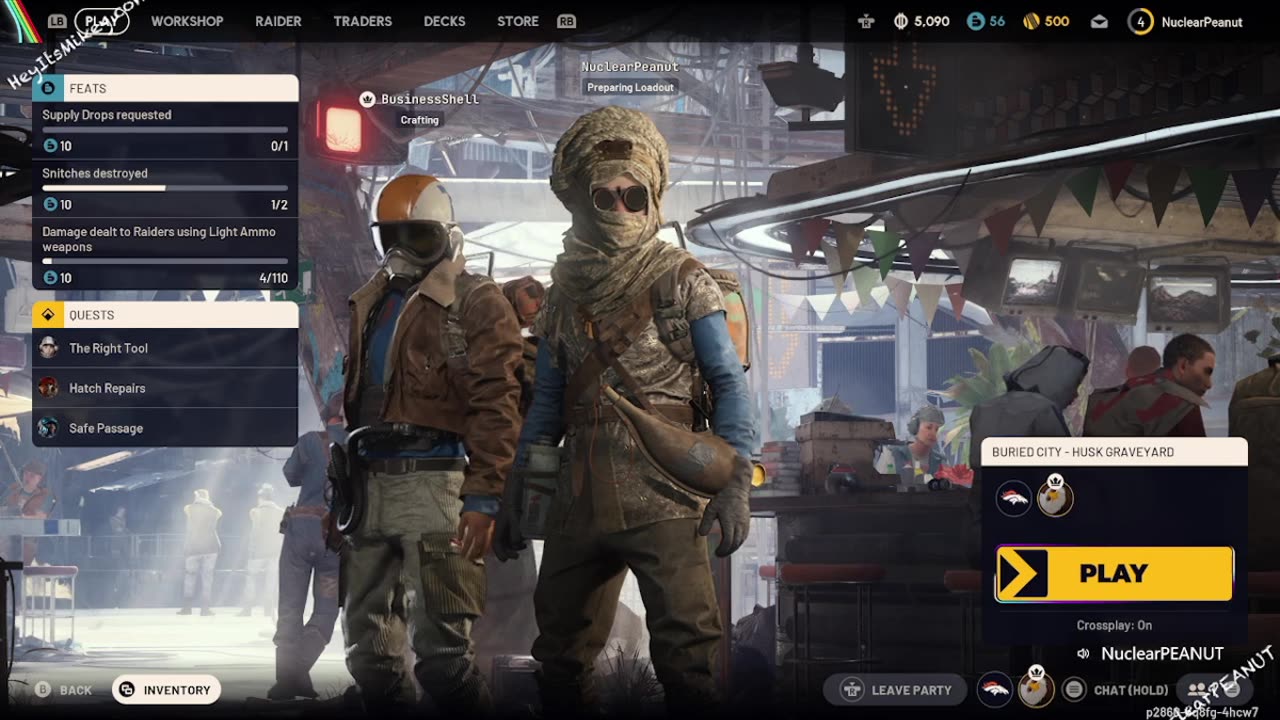This screenshot has height=720, width=1280.
Task: Click the Feats header icon
Action: [48, 88]
